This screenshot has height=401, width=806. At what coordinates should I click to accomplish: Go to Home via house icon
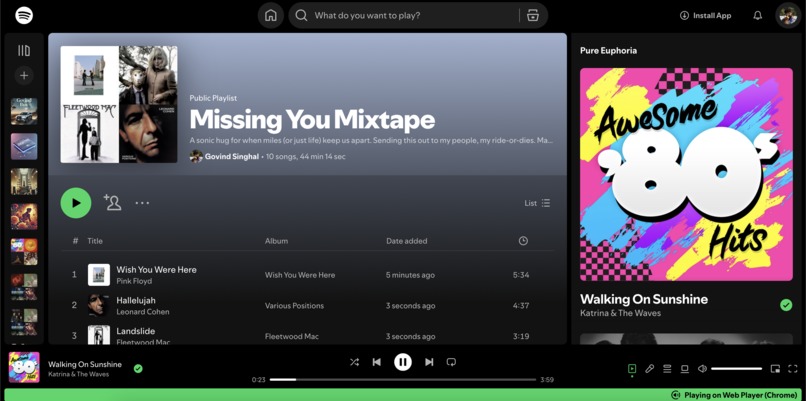pos(270,15)
